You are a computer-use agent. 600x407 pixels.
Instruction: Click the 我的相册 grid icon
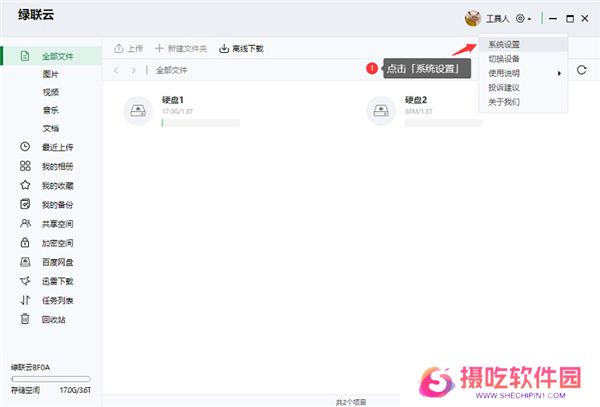(25, 166)
